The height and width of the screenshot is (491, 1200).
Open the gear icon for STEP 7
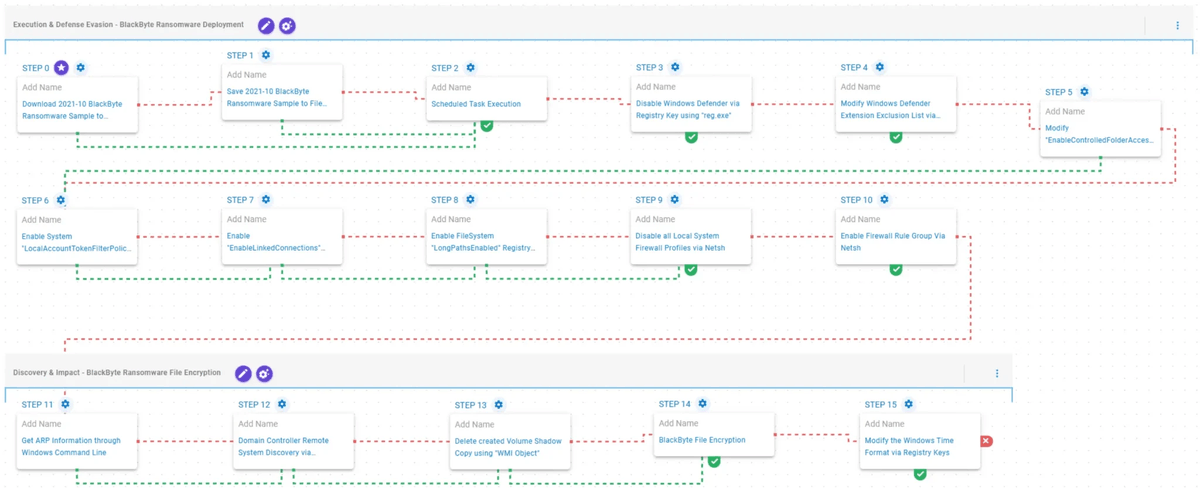coord(266,199)
